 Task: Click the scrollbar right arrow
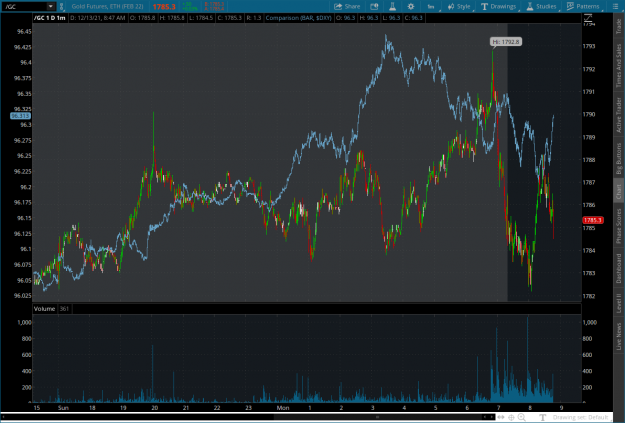(492, 417)
